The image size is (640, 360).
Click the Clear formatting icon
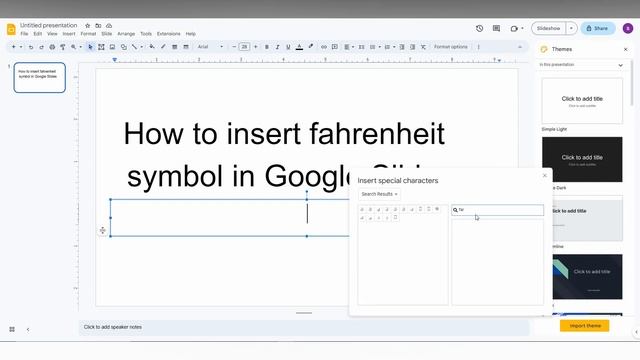click(x=423, y=47)
